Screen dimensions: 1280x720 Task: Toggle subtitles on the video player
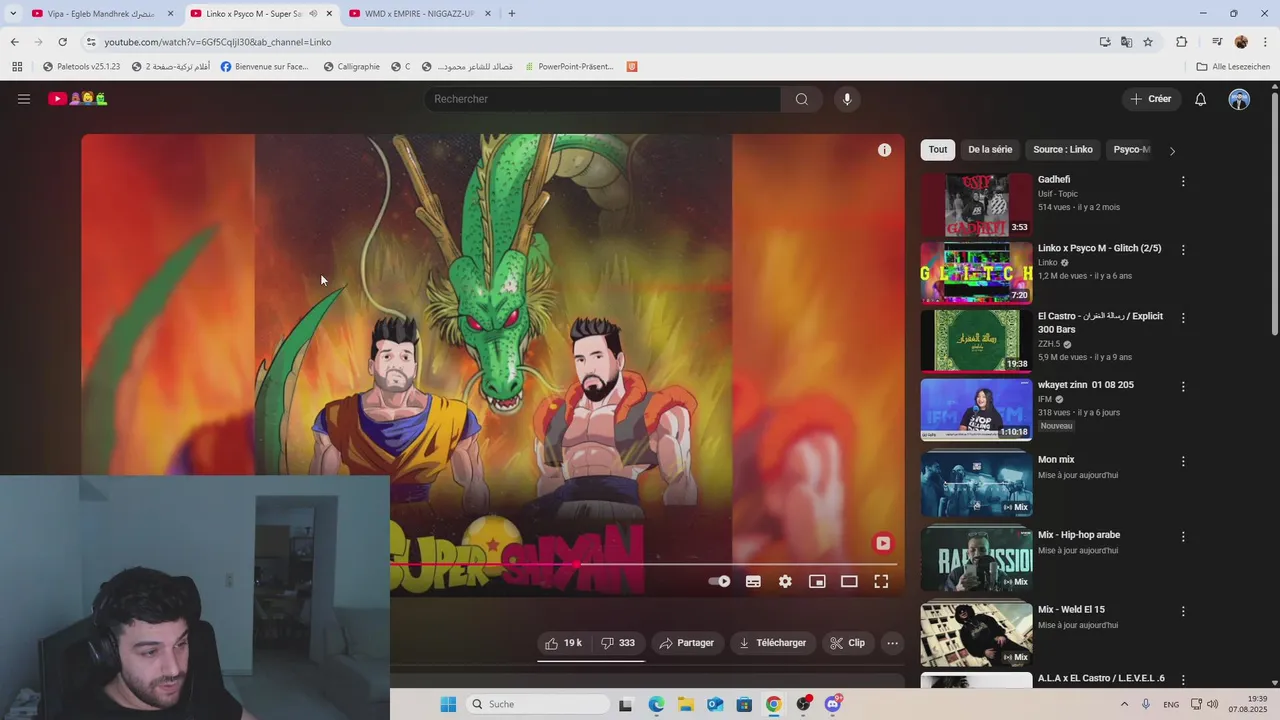[753, 581]
